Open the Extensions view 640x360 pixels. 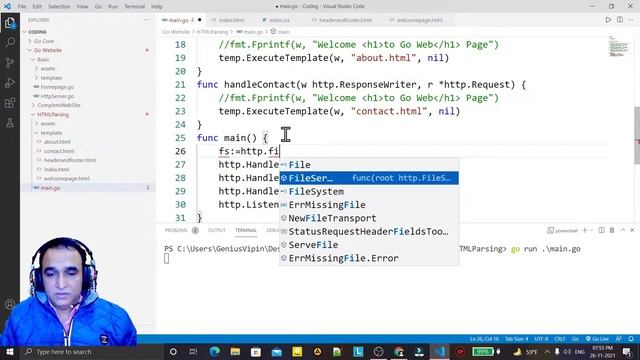tap(10, 102)
